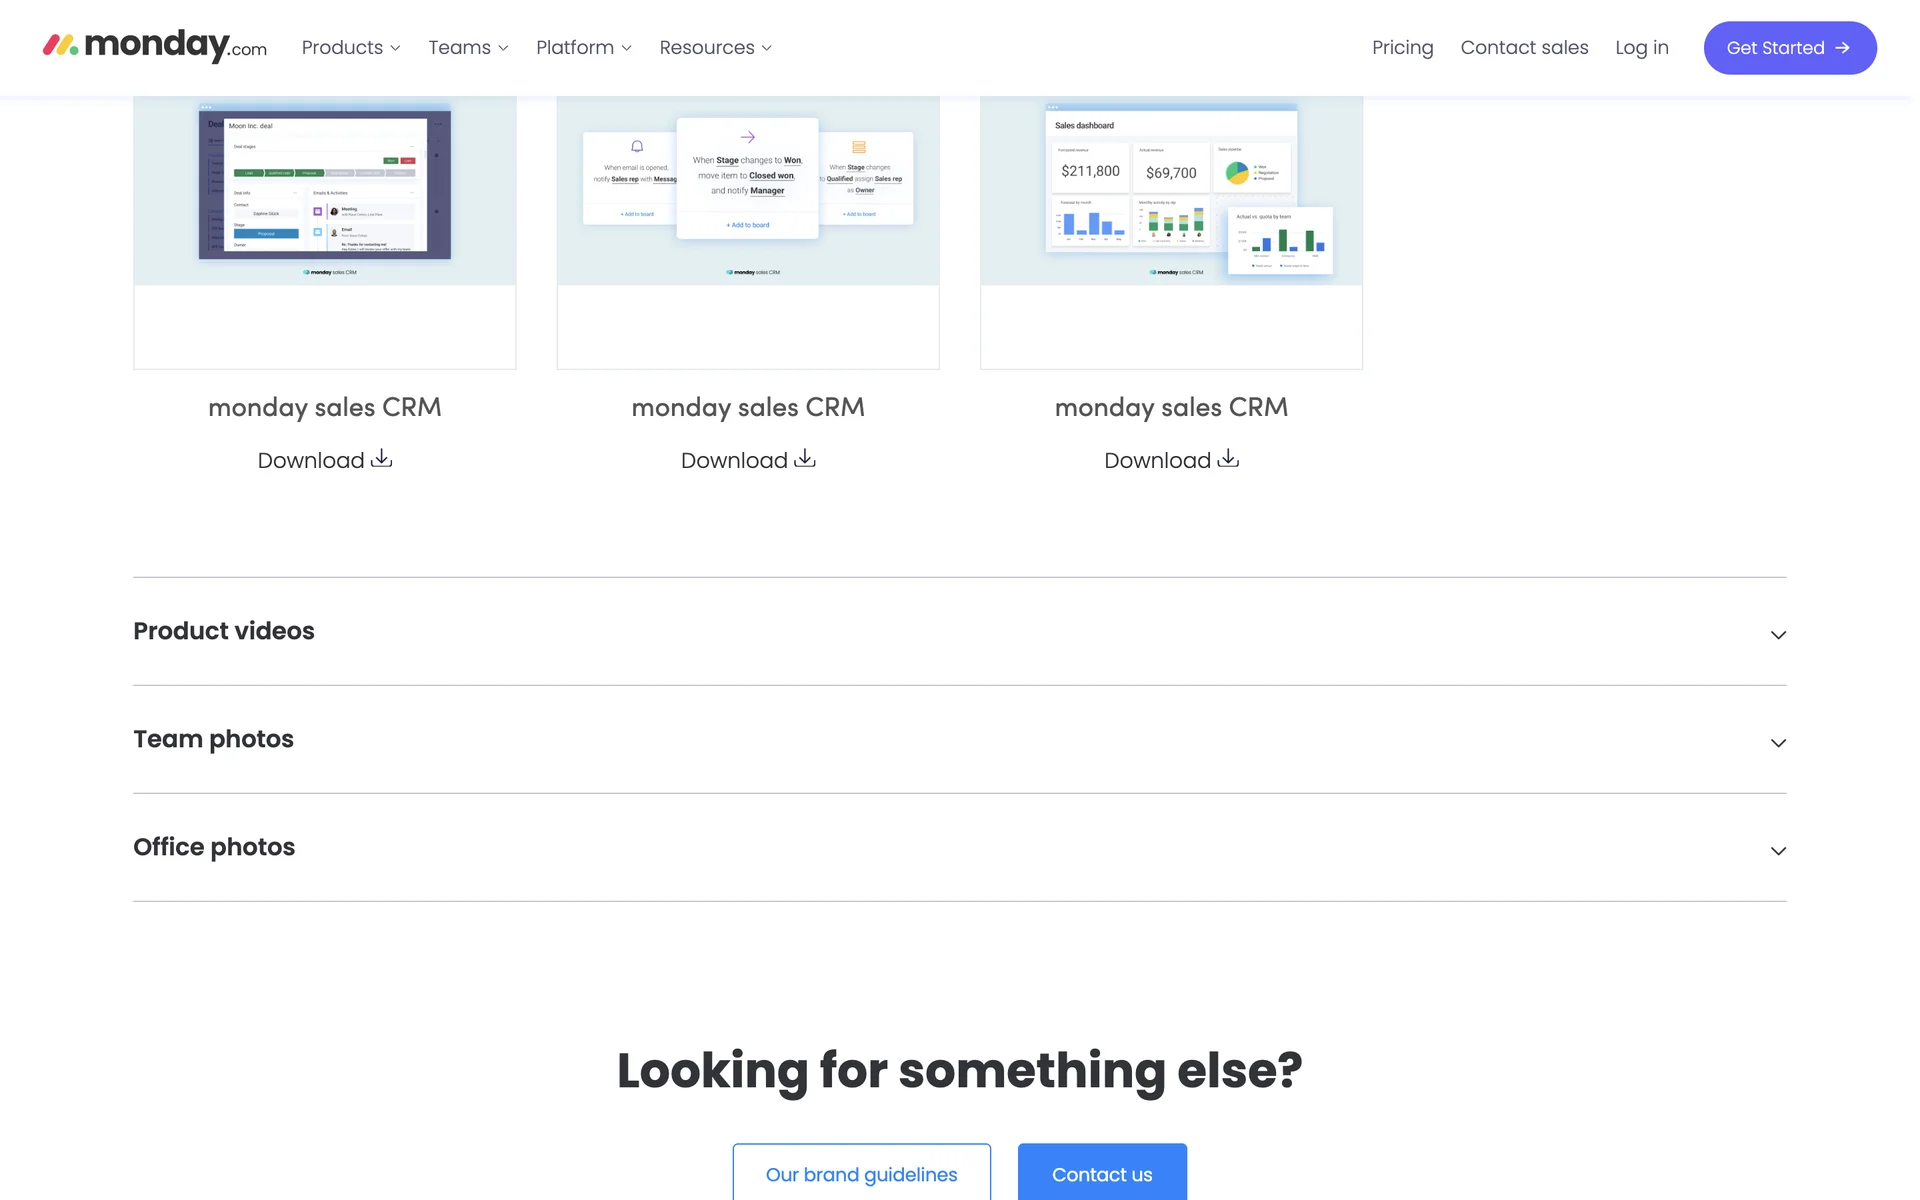Open the Sales dashboard screenshot thumbnail
This screenshot has height=1200, width=1920.
pyautogui.click(x=1171, y=188)
